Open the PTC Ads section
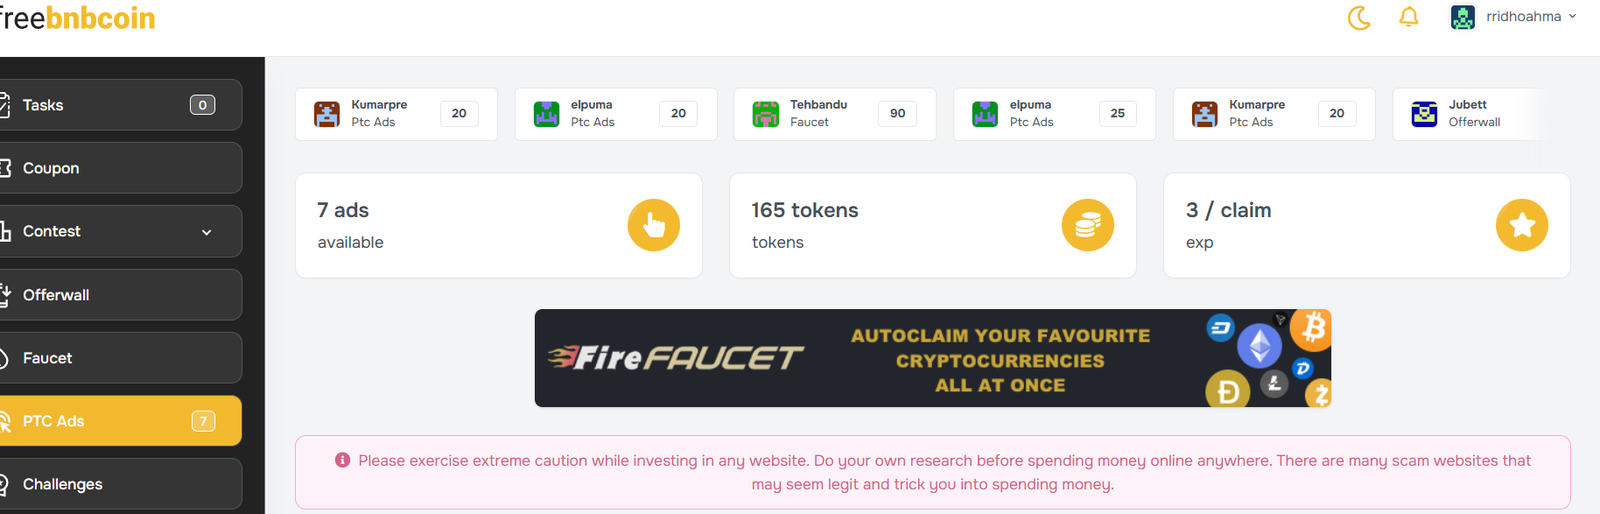Viewport: 1600px width, 514px height. [x=121, y=421]
